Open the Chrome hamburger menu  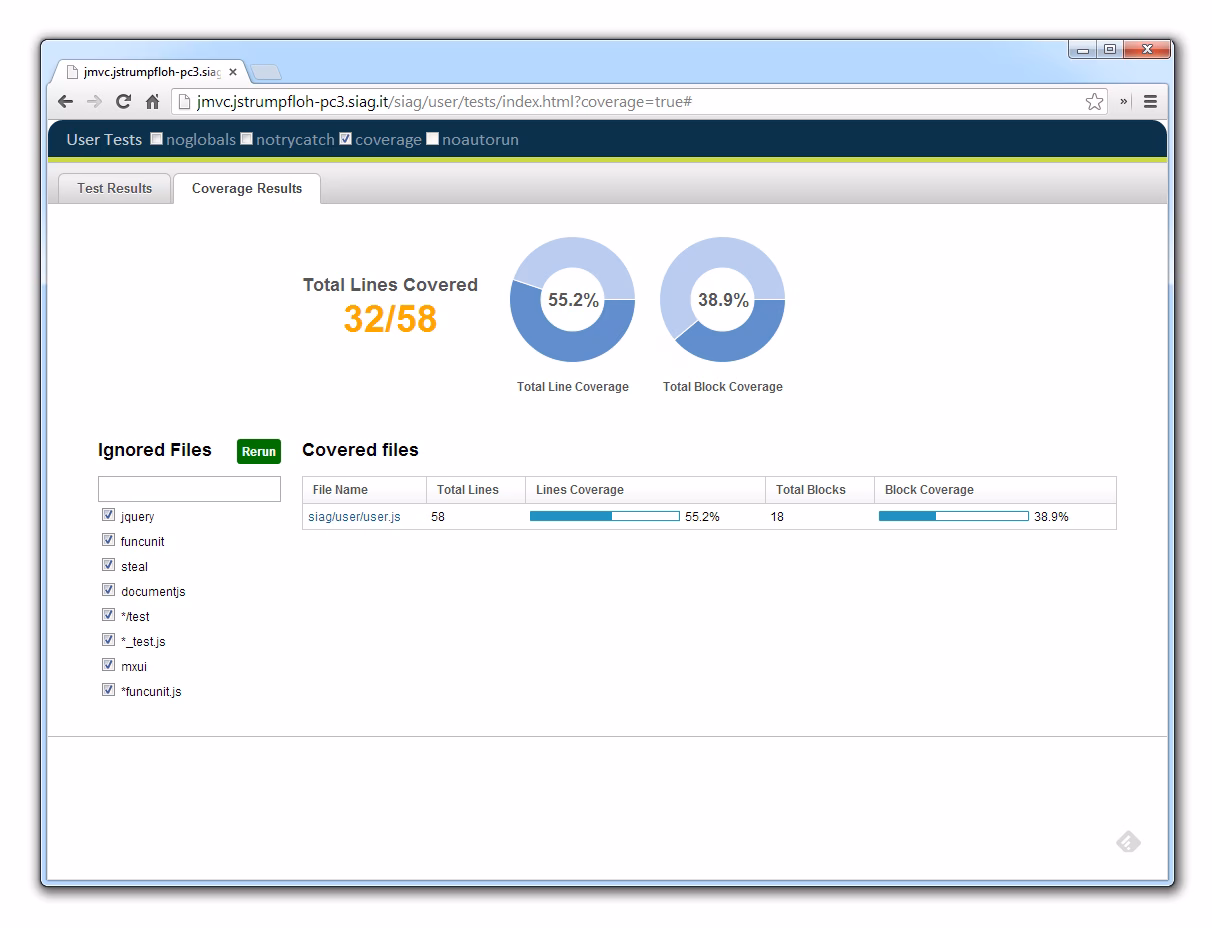coord(1150,101)
